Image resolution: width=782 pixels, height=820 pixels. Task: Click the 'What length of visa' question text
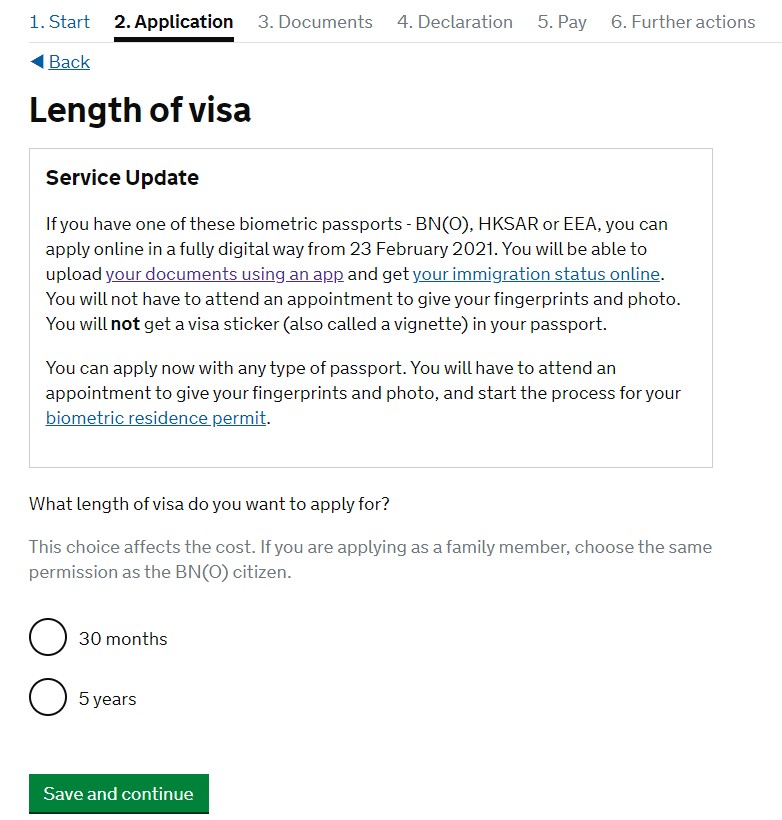click(209, 504)
